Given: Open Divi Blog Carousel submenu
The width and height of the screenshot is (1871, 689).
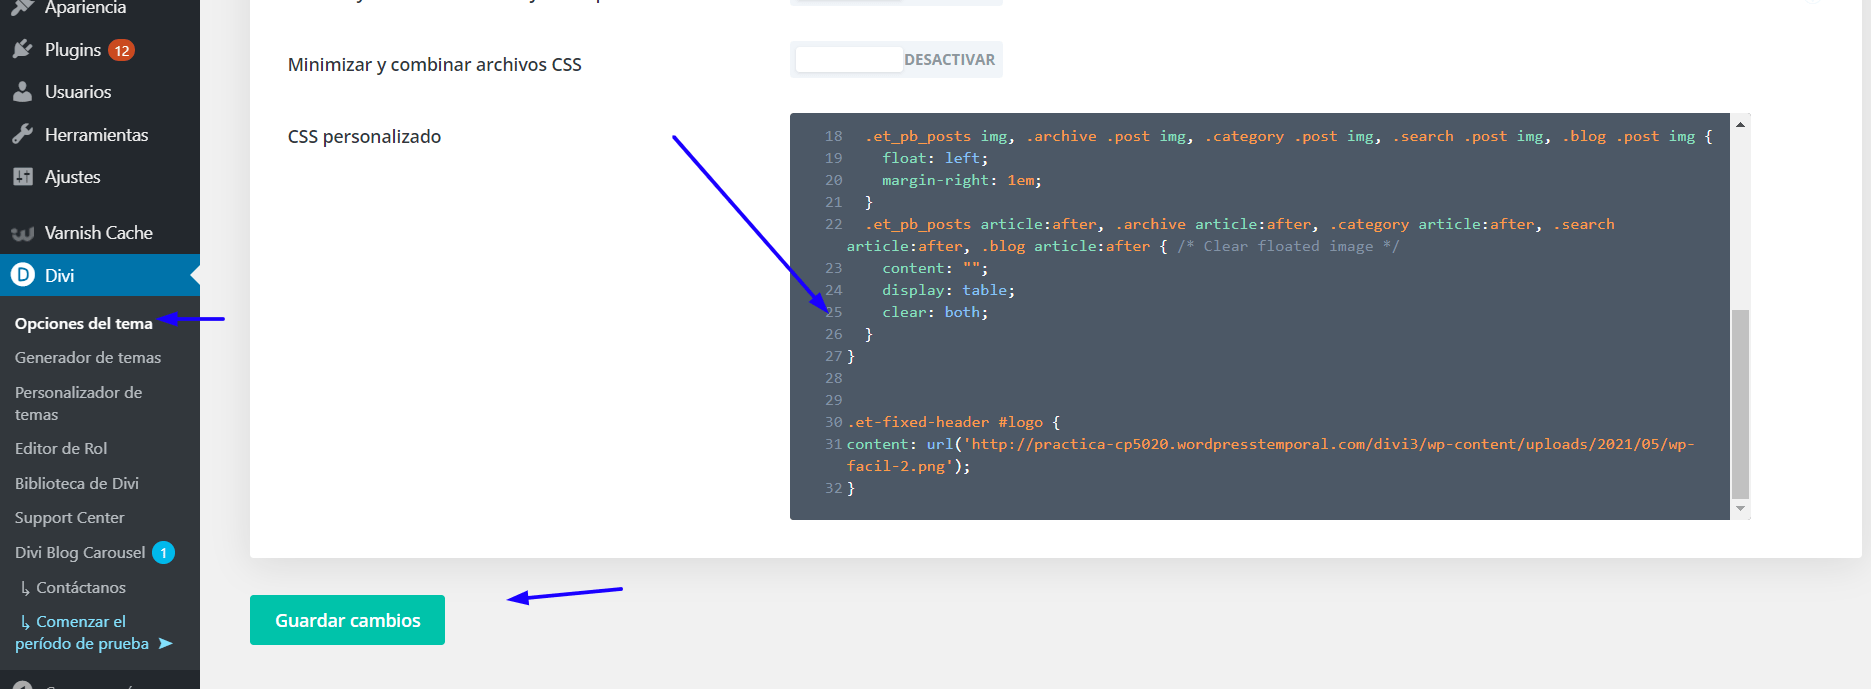Looking at the screenshot, I should 80,552.
